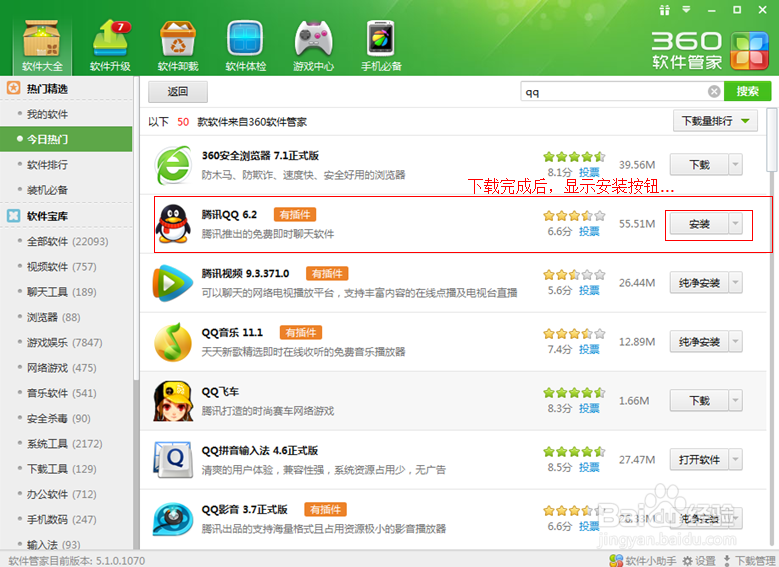Click the gift icon in title bar
The image size is (779, 567).
(x=664, y=10)
